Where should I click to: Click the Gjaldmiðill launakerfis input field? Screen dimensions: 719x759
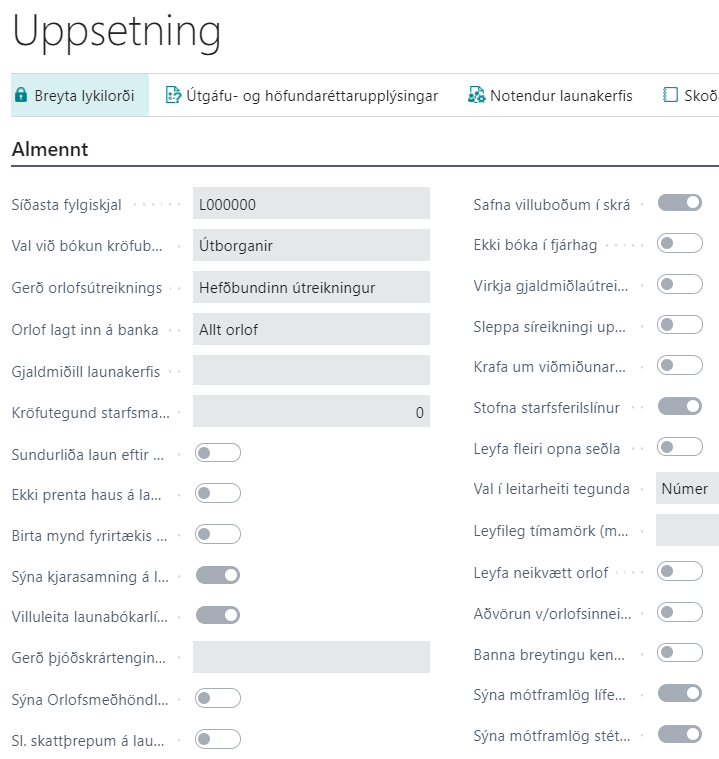click(x=311, y=370)
